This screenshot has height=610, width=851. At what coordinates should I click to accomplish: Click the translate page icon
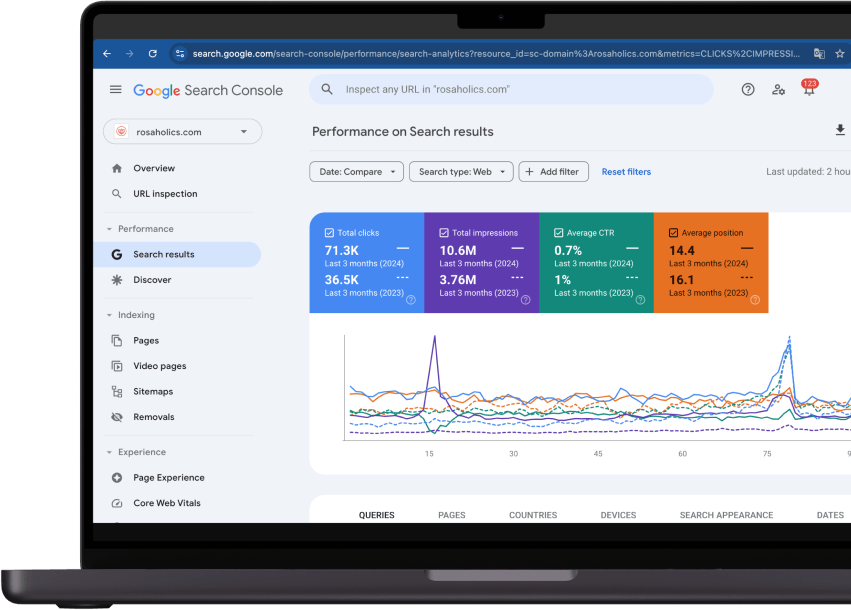pos(819,54)
